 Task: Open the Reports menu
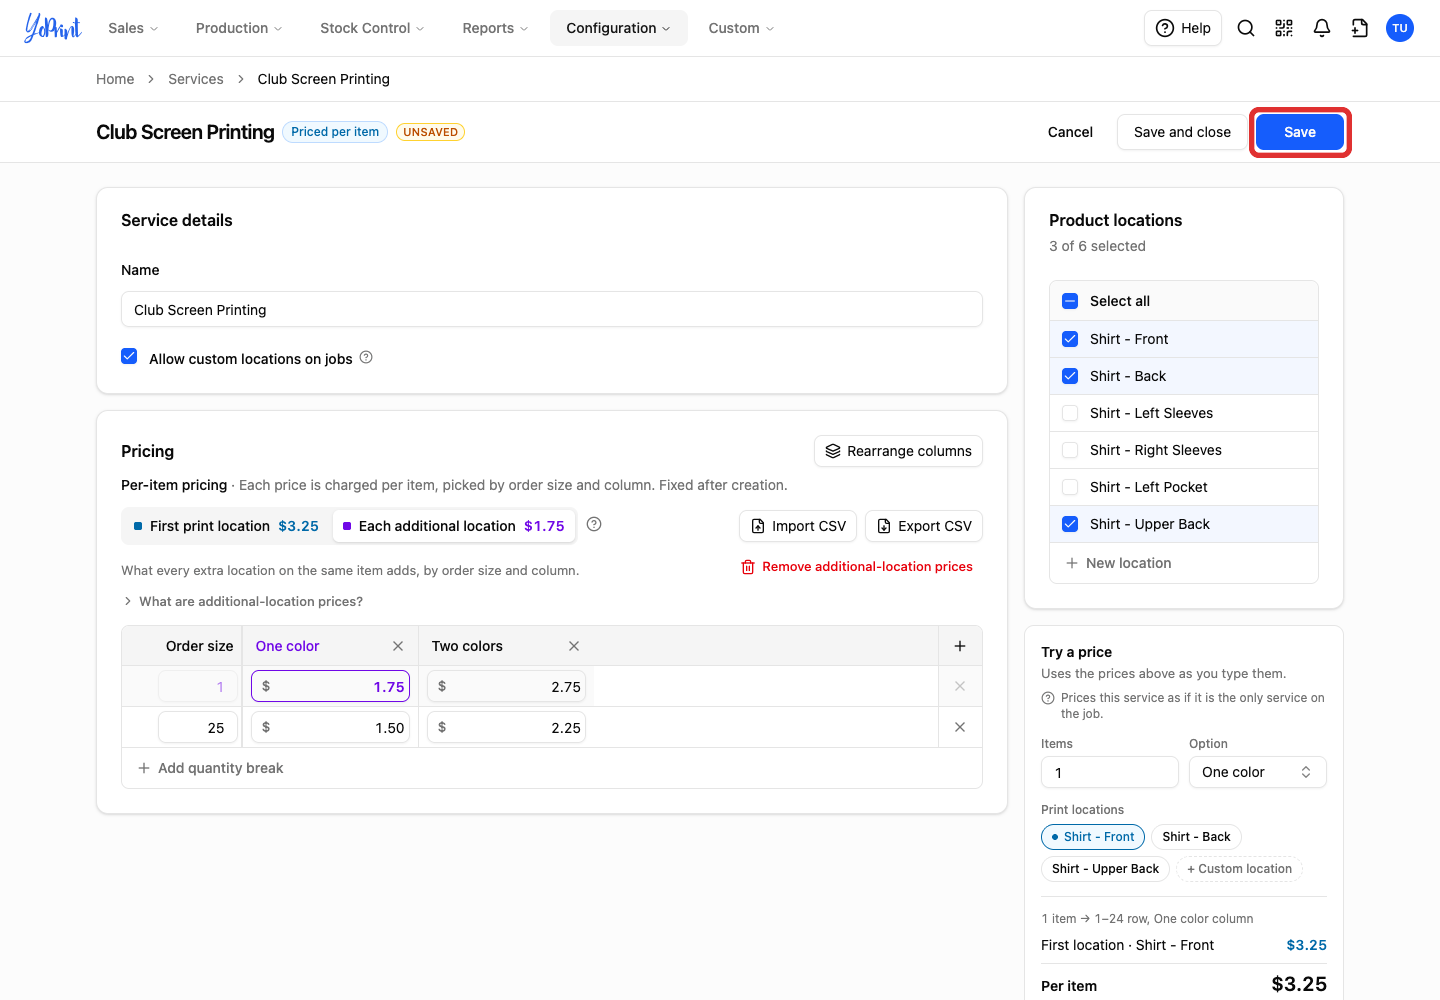coord(495,28)
